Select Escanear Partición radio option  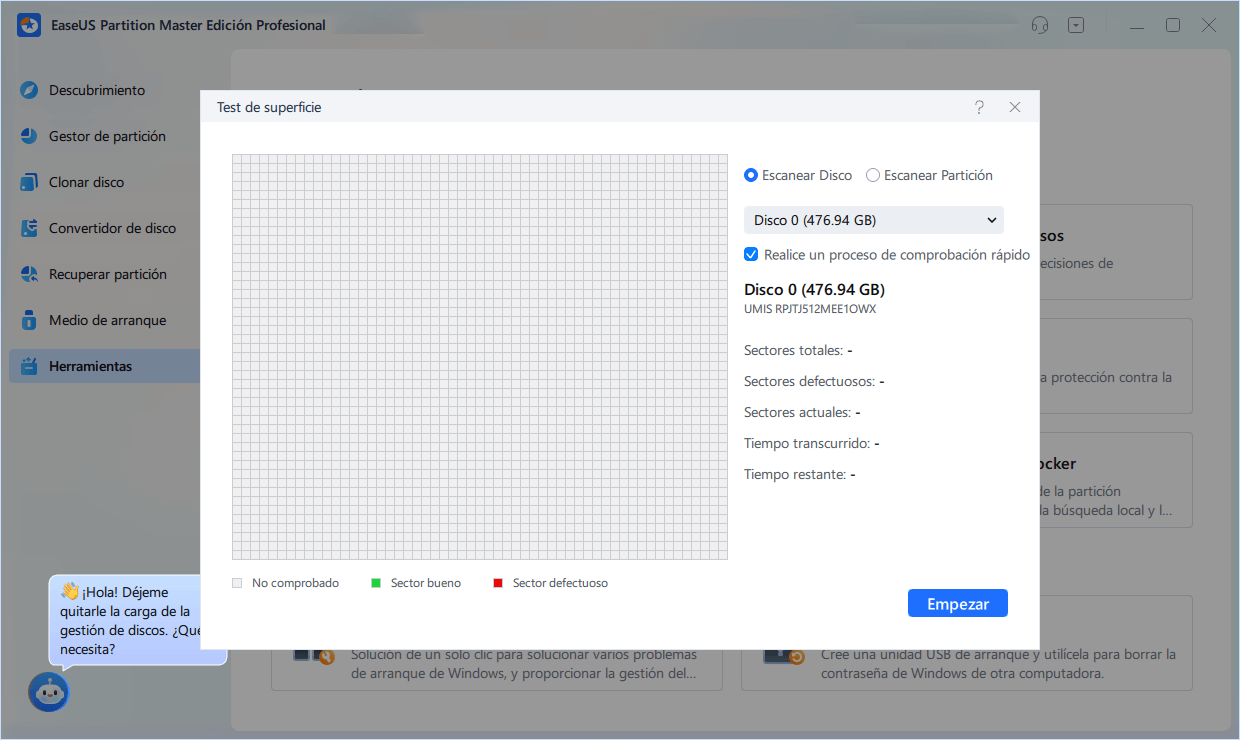[x=873, y=175]
